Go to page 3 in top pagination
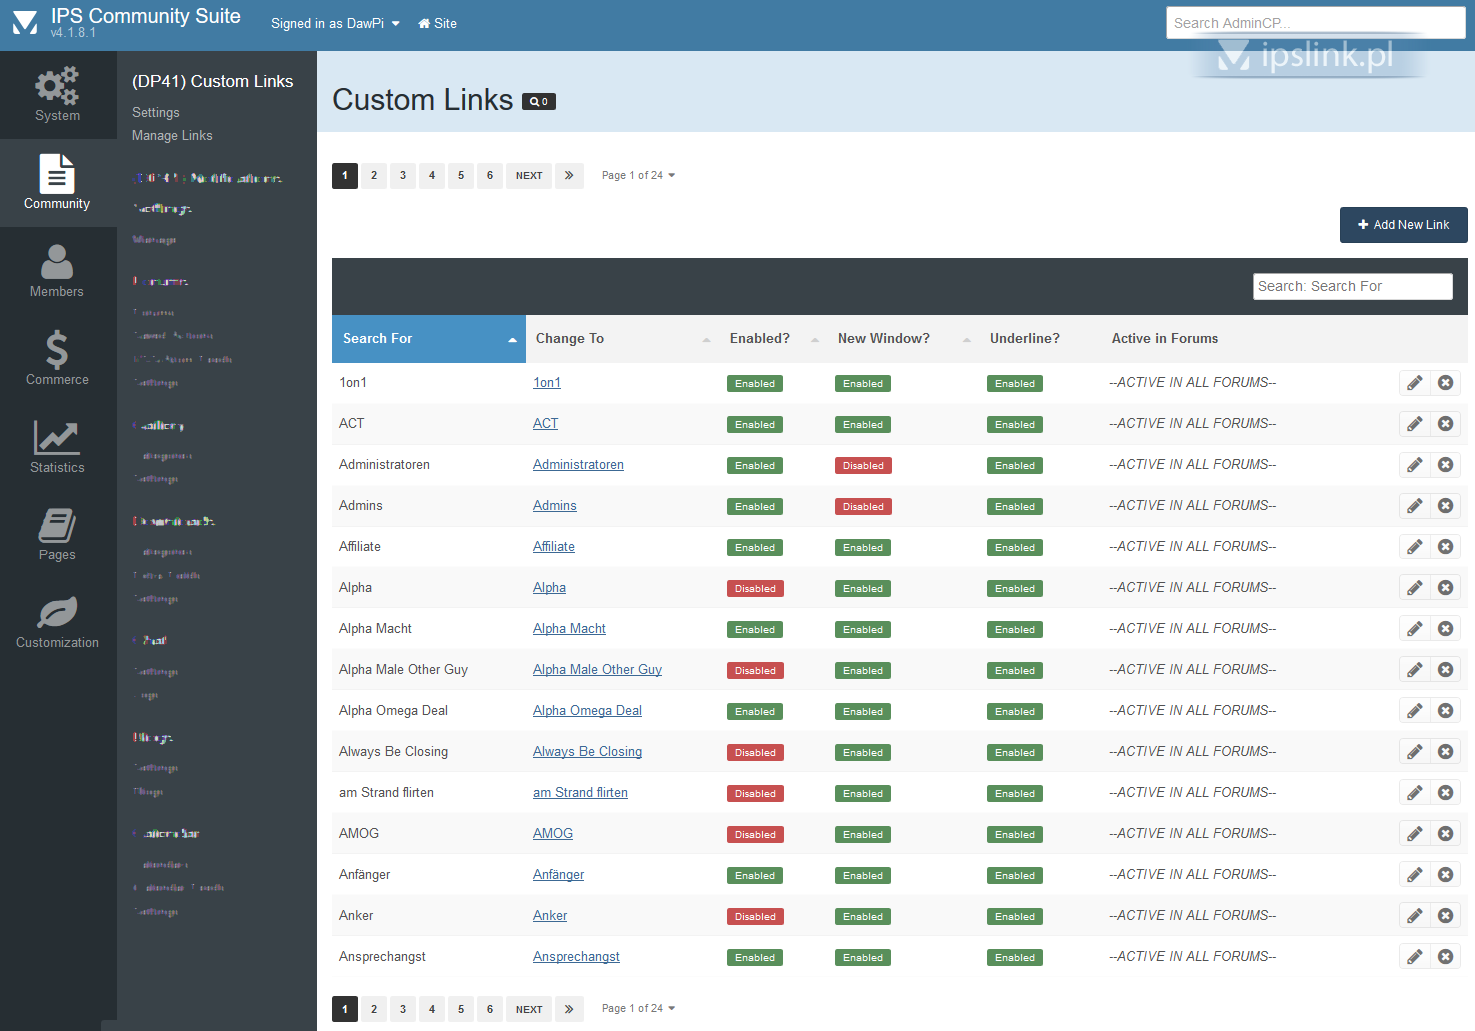This screenshot has width=1475, height=1031. click(403, 175)
